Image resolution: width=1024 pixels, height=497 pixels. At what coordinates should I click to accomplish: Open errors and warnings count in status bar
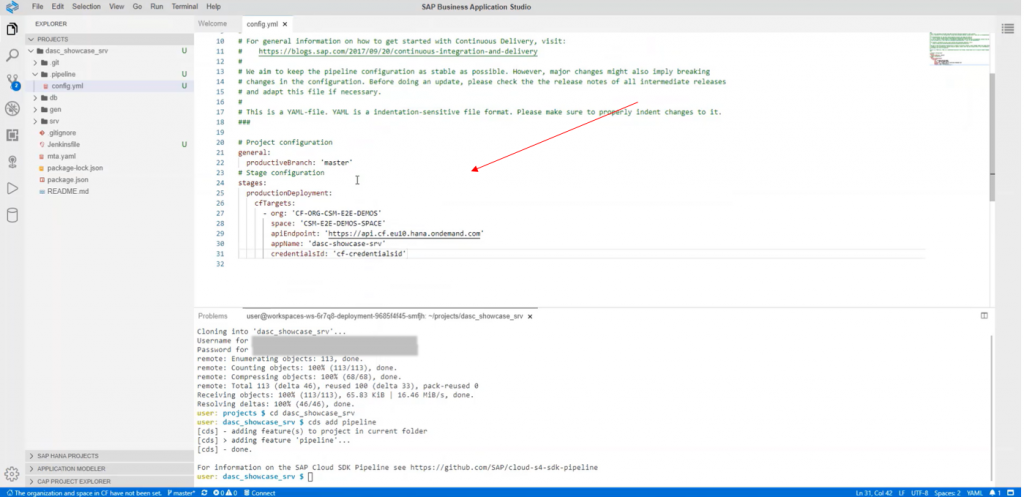(225, 493)
